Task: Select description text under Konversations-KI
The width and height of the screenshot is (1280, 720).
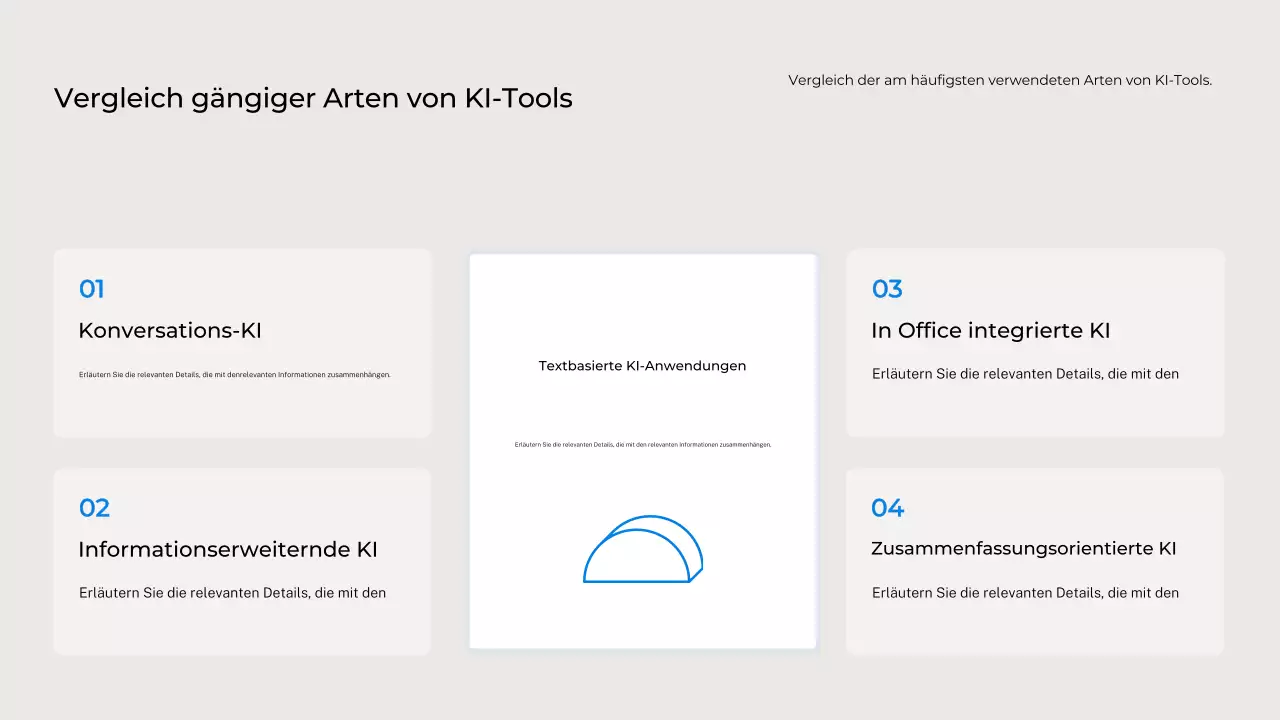Action: 235,373
